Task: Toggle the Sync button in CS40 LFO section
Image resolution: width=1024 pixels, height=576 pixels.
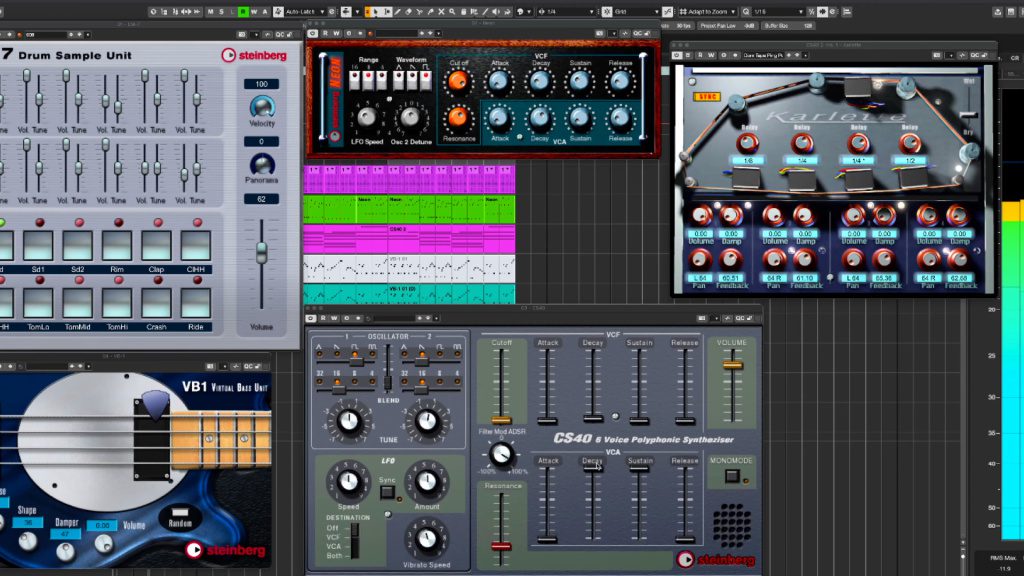Action: pyautogui.click(x=387, y=492)
